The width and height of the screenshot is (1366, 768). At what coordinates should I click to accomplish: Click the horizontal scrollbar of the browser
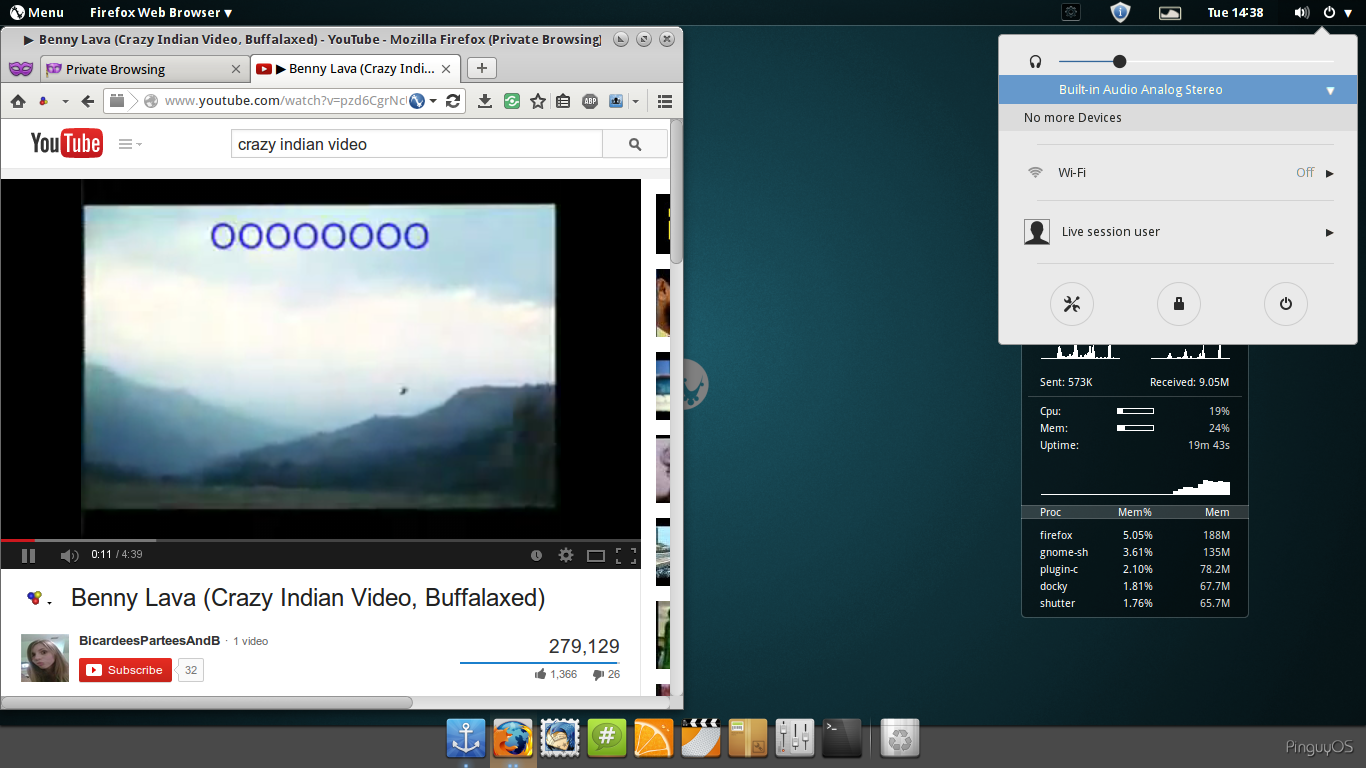207,702
